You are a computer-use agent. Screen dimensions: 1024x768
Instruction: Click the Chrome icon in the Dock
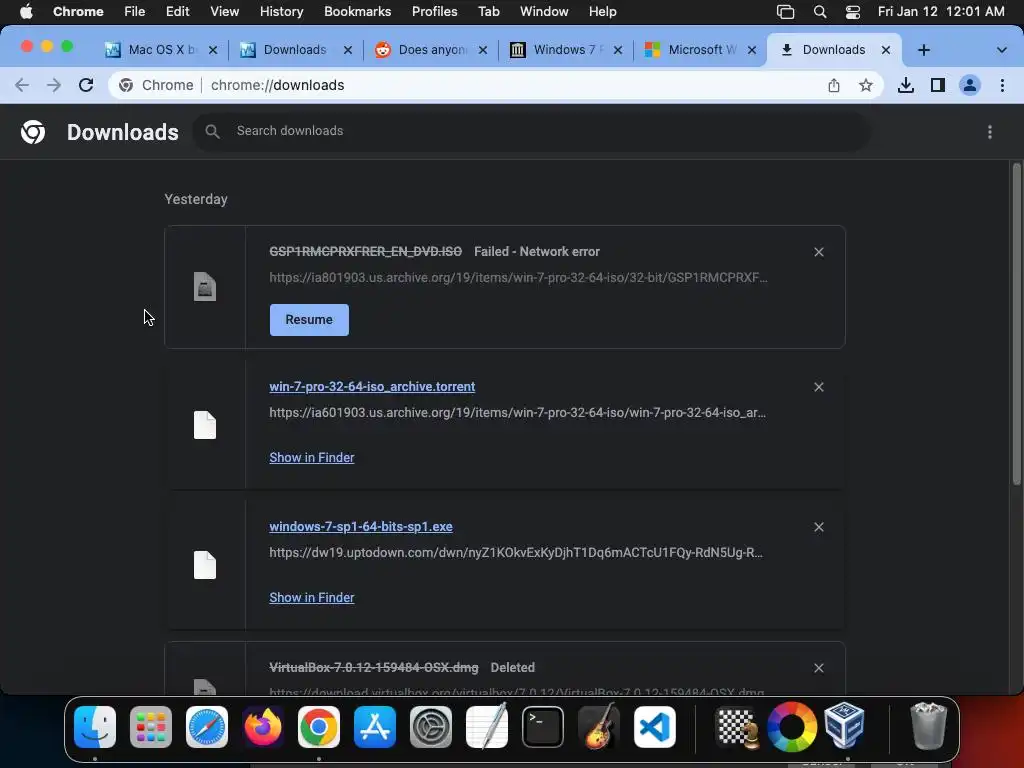click(x=319, y=727)
